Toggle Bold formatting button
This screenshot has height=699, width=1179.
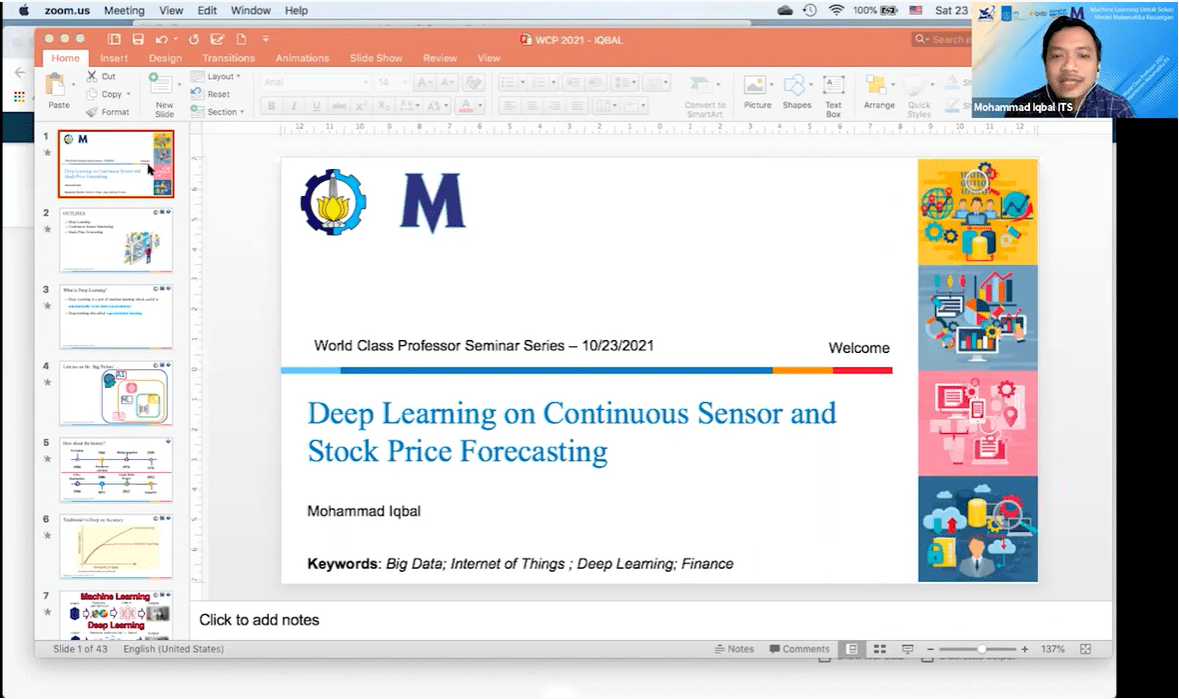coord(271,106)
